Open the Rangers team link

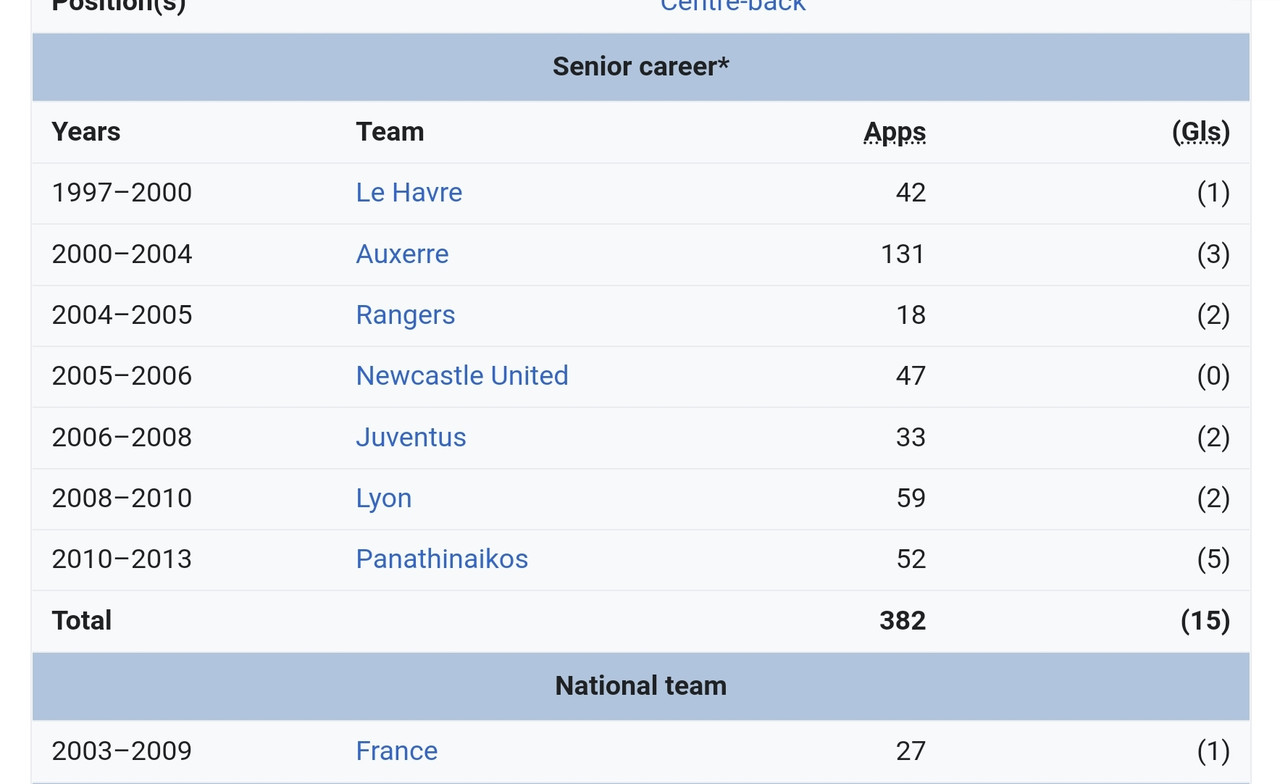click(405, 315)
